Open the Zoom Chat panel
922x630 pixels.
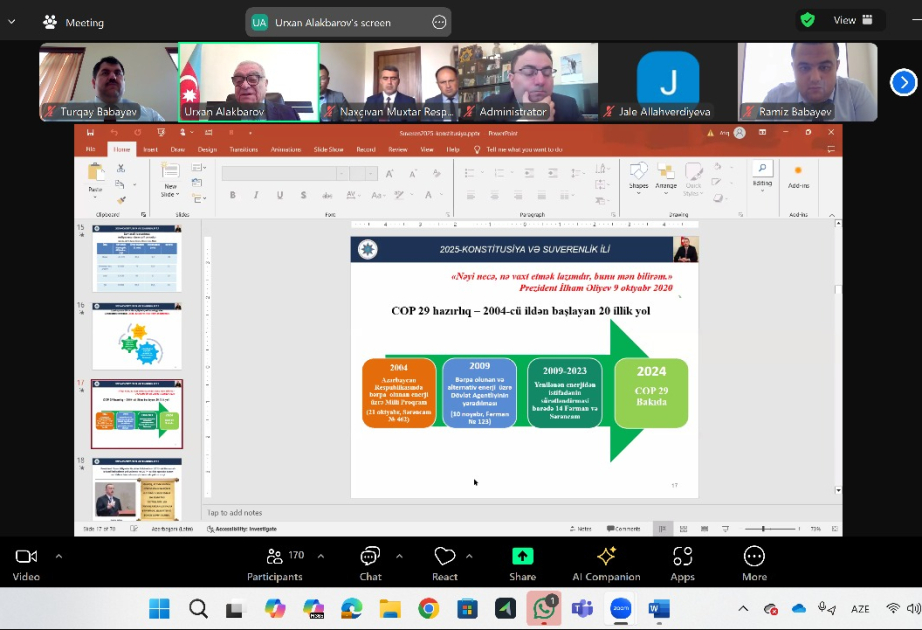(370, 564)
